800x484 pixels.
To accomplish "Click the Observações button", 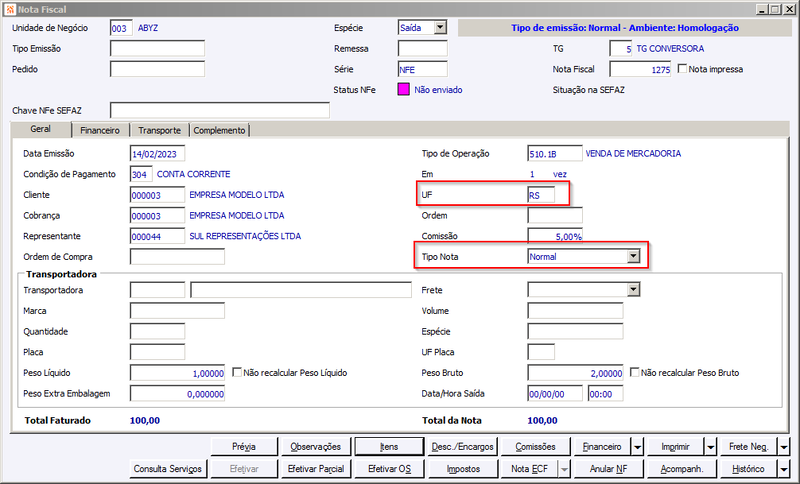I will pyautogui.click(x=316, y=447).
